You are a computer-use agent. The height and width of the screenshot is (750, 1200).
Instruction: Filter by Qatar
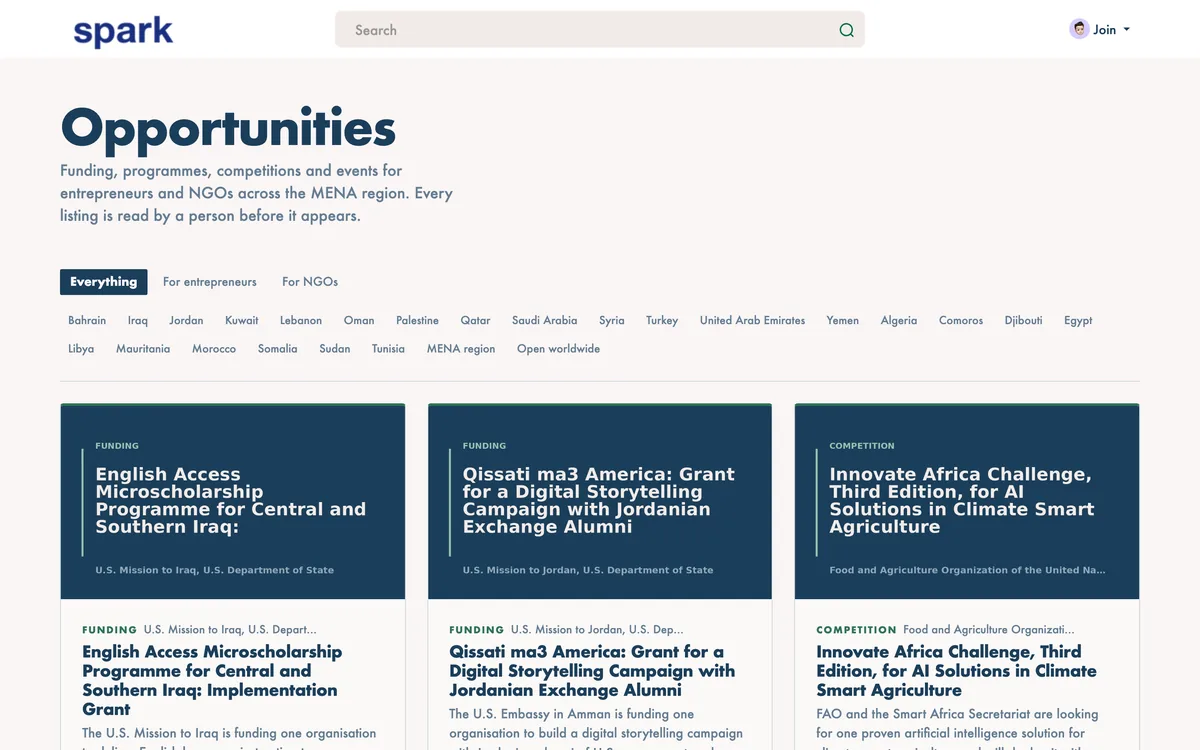pos(476,321)
